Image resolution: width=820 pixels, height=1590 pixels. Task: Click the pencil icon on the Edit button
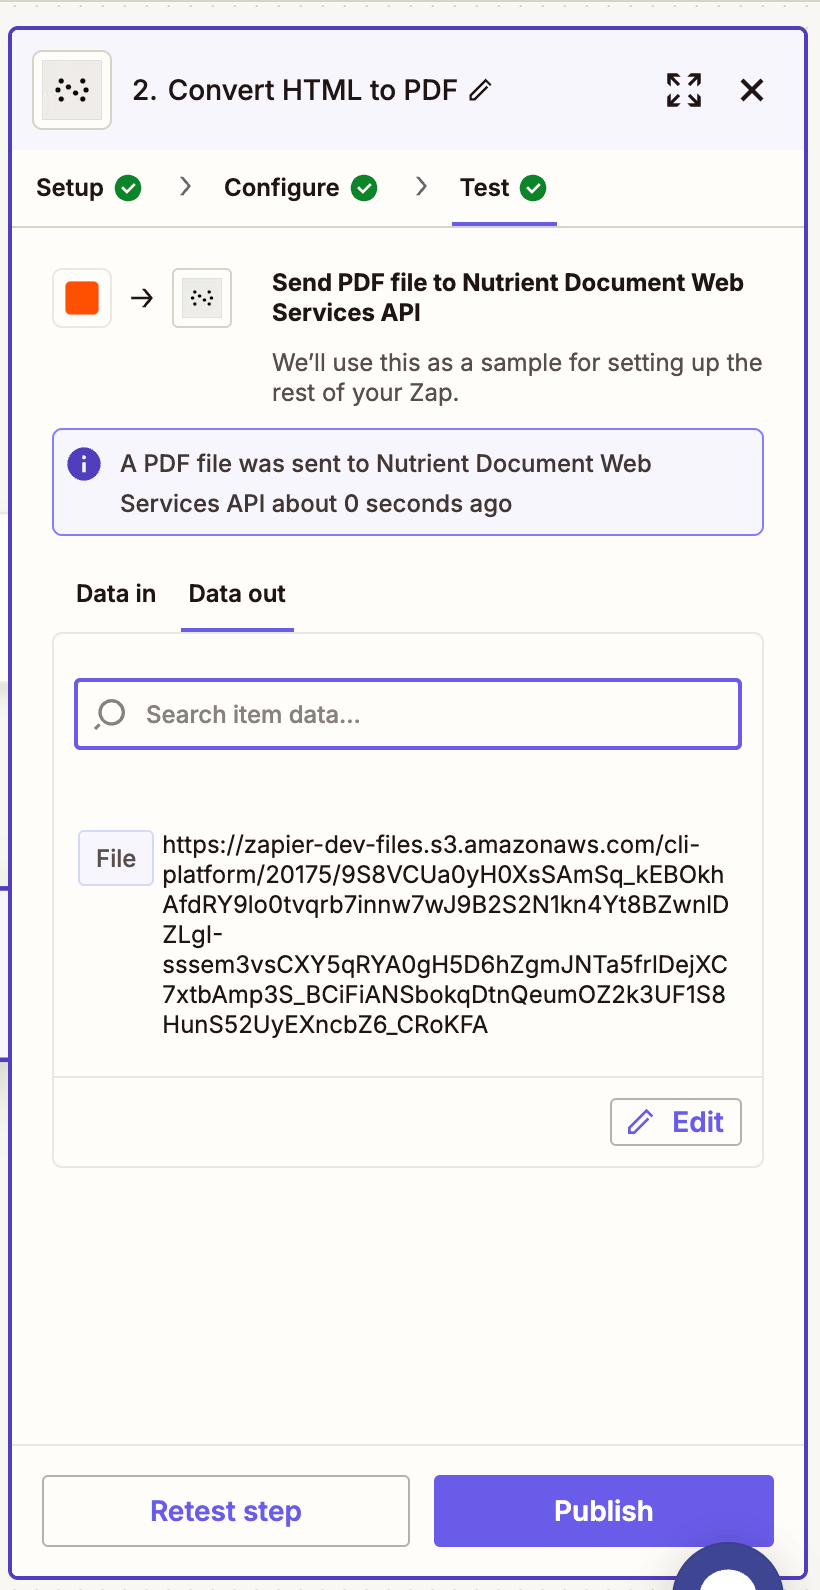(640, 1122)
